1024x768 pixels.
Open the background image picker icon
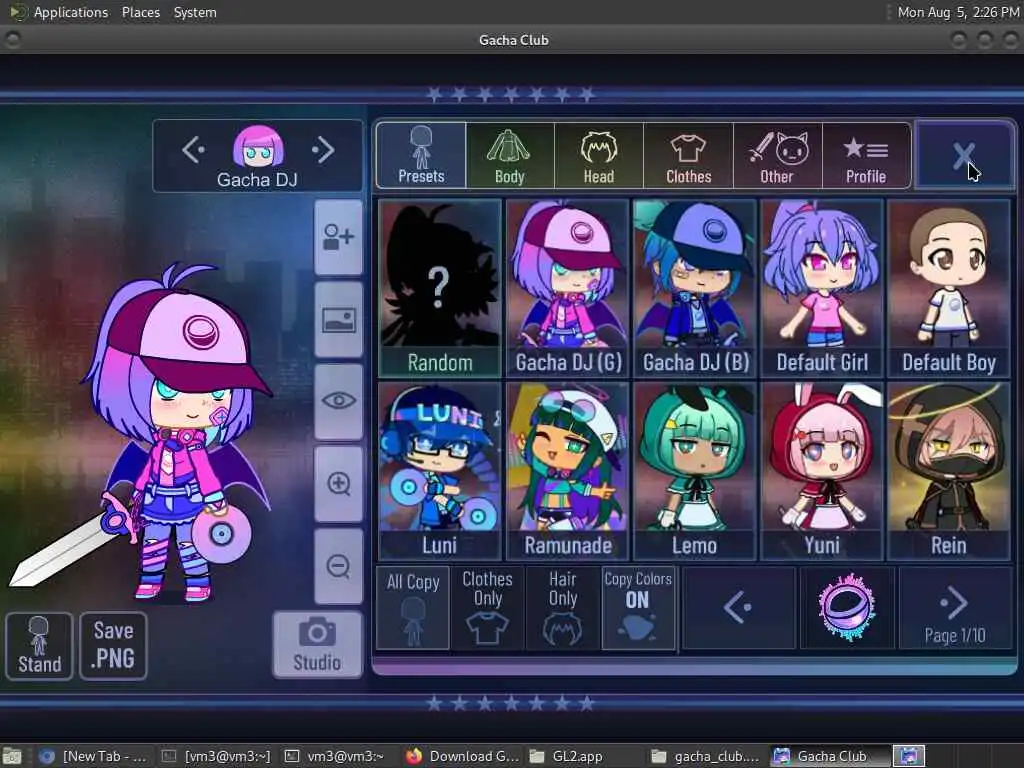coord(338,320)
